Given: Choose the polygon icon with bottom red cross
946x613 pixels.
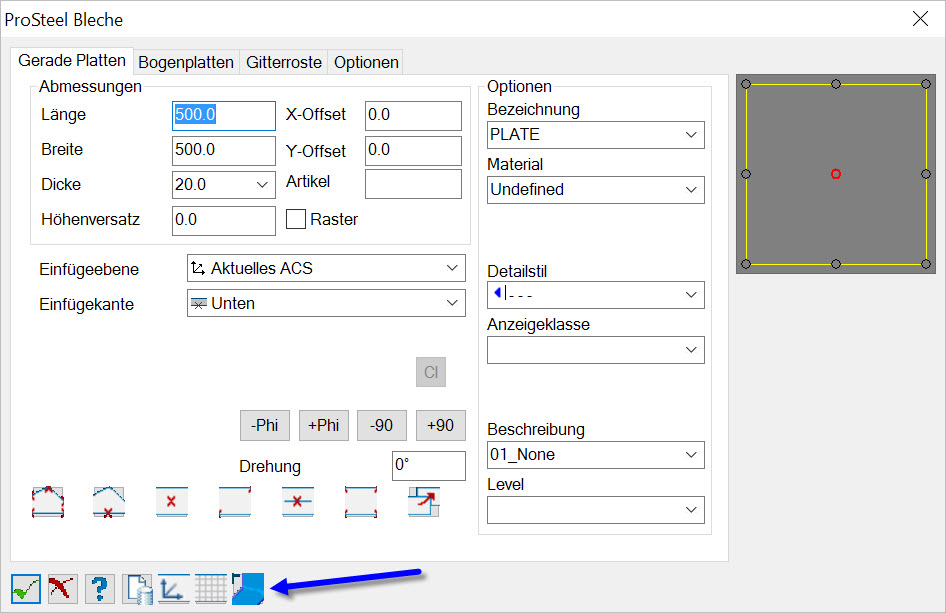Looking at the screenshot, I should point(109,502).
